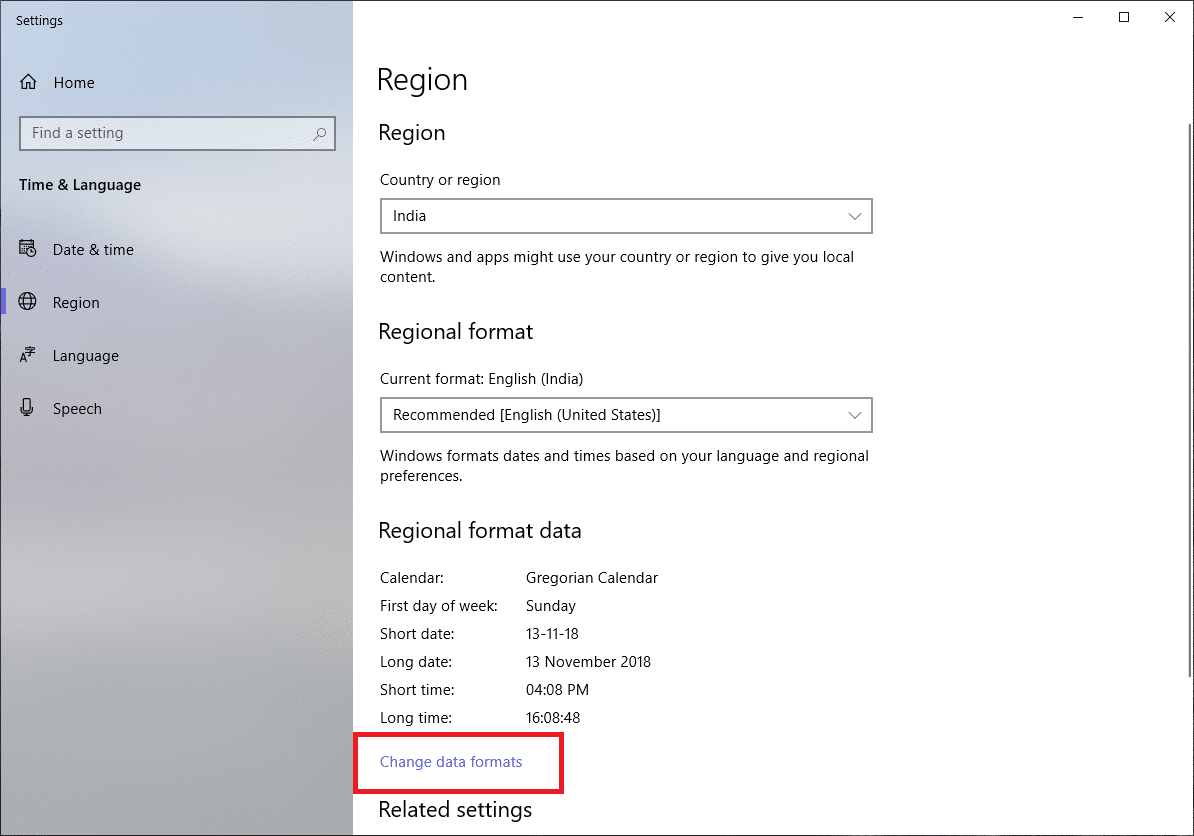Click the Speech microphone icon
This screenshot has width=1194, height=836.
(x=27, y=407)
